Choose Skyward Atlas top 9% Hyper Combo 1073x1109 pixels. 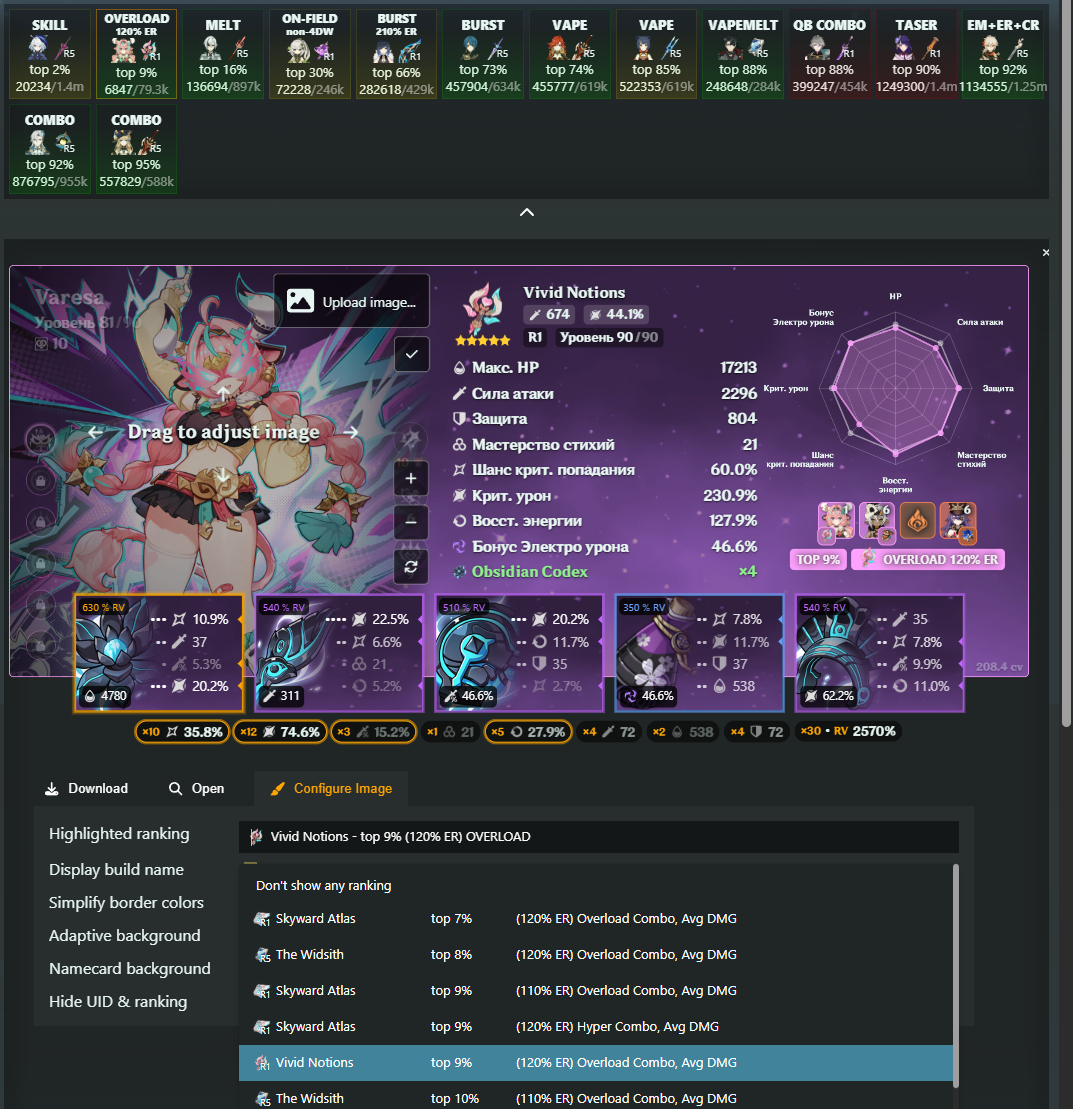(x=596, y=1027)
